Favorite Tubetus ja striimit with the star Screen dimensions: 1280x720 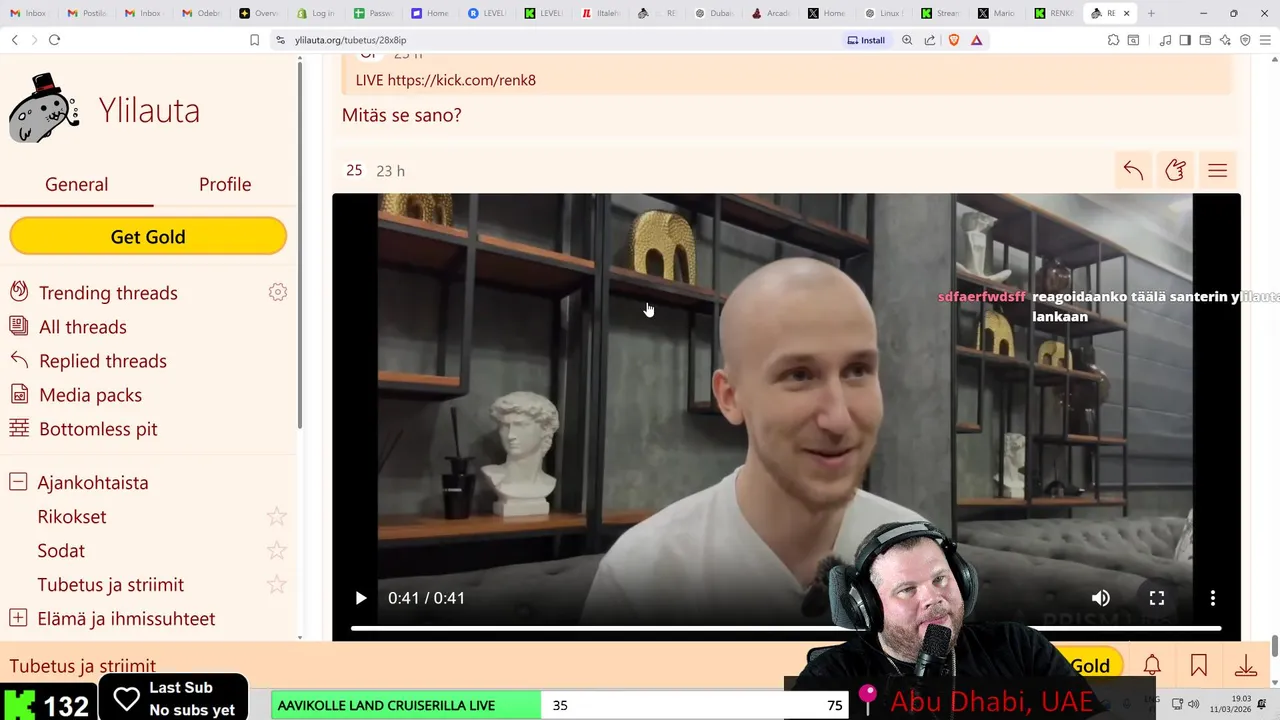(277, 584)
